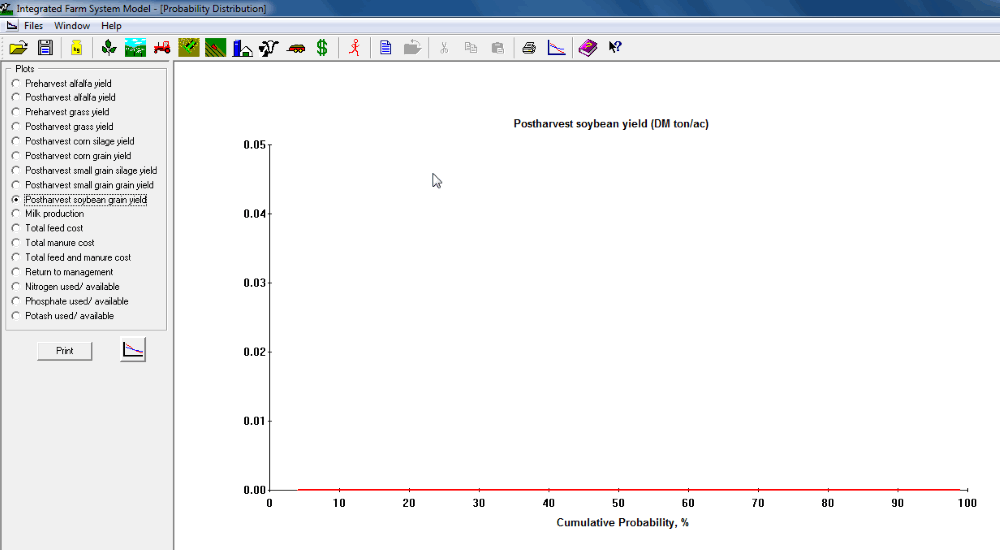The width and height of the screenshot is (1000, 550).
Task: Open the Help menu
Action: pyautogui.click(x=111, y=26)
